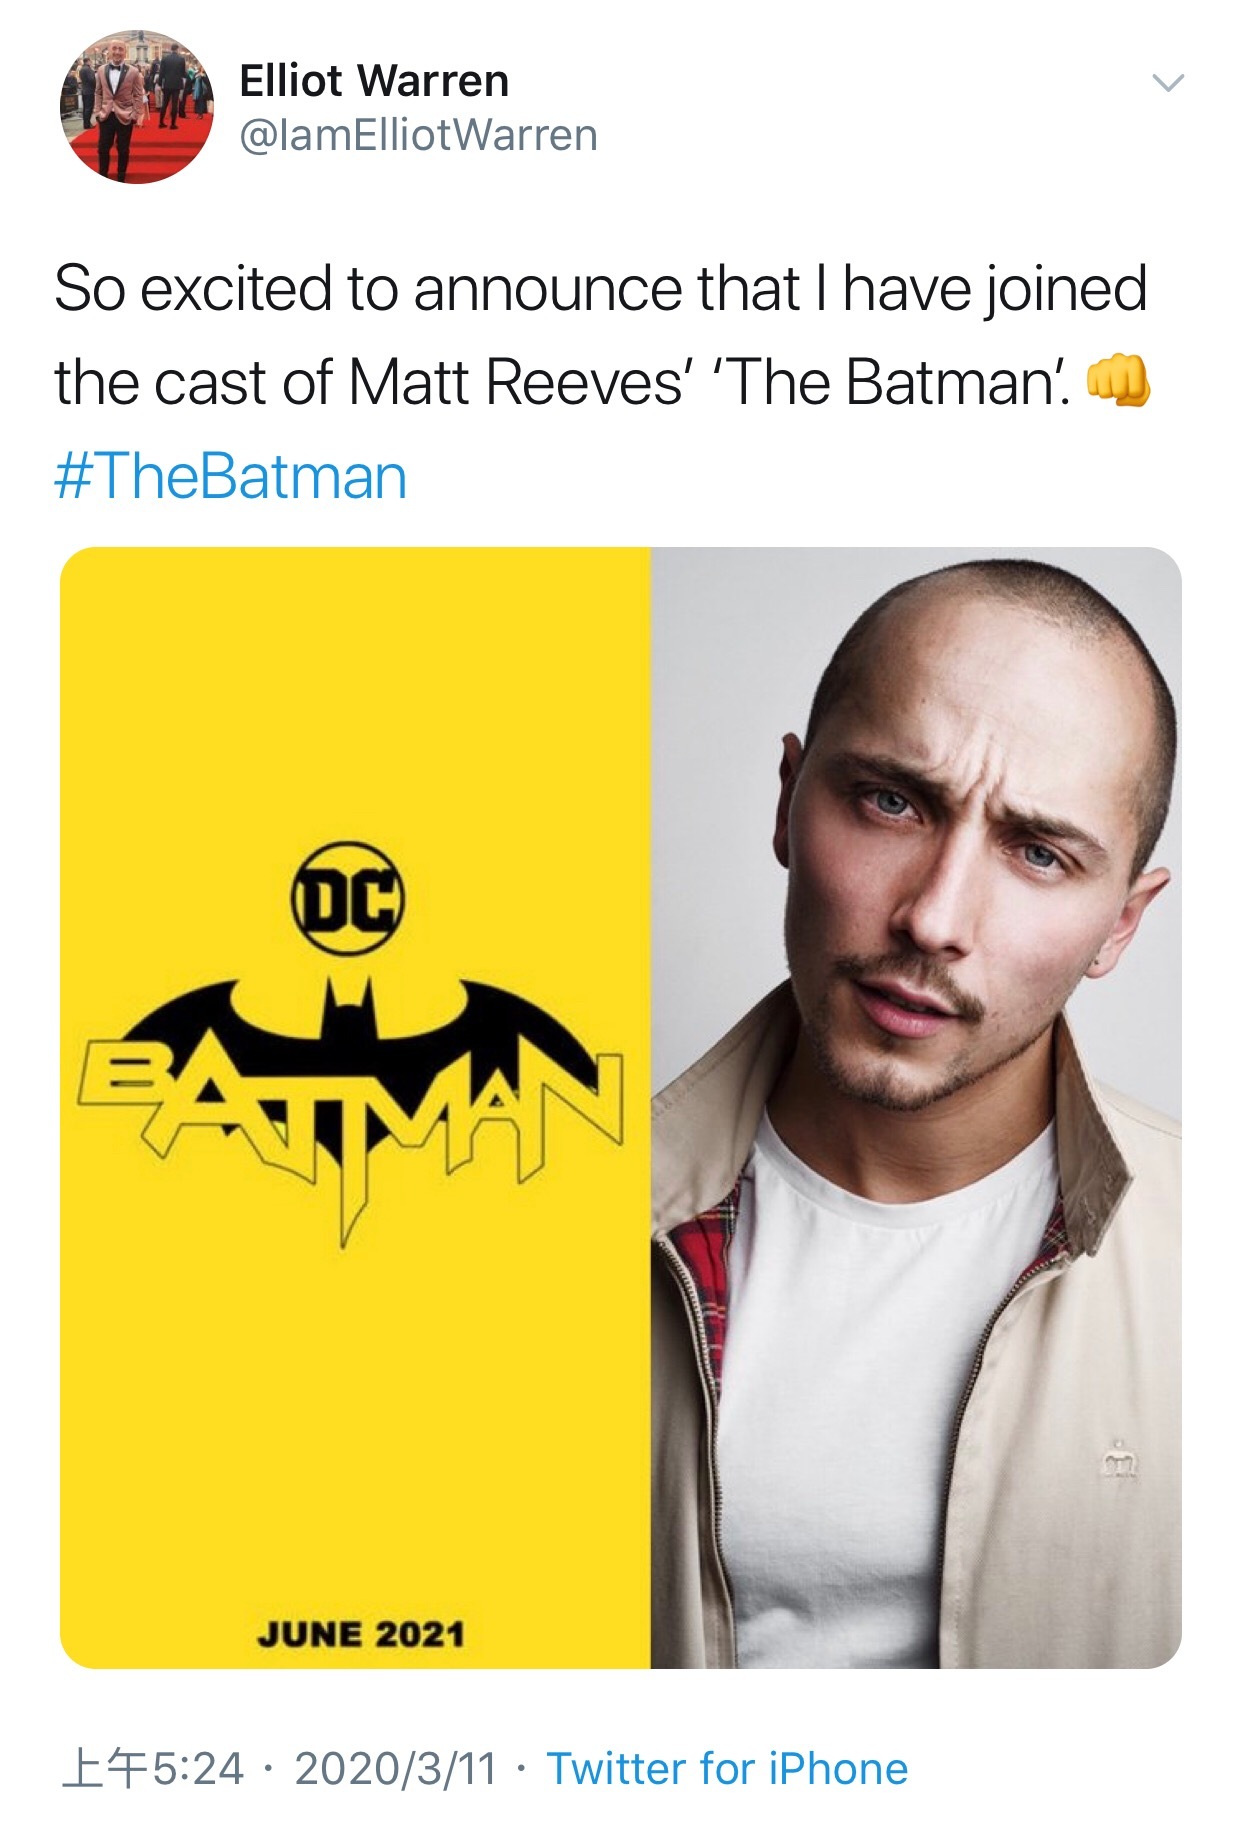The height and width of the screenshot is (1826, 1242).
Task: Open the #TheBatman hashtag
Action: [231, 476]
